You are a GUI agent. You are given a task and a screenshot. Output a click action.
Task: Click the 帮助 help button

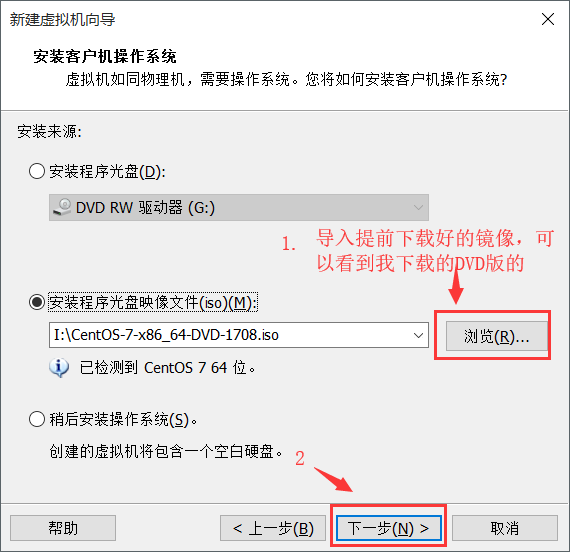coord(63,528)
